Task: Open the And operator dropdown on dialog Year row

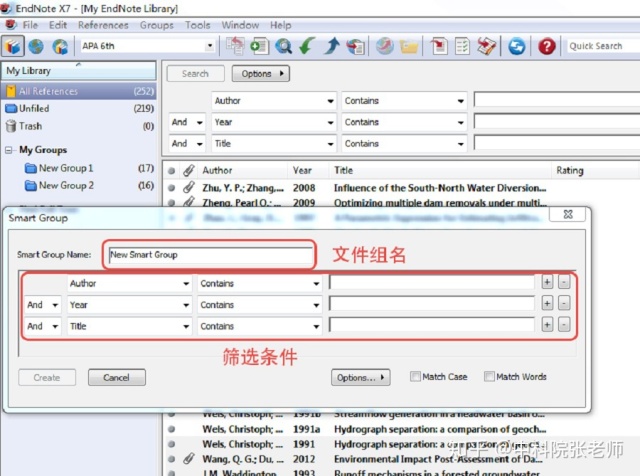Action: click(55, 305)
